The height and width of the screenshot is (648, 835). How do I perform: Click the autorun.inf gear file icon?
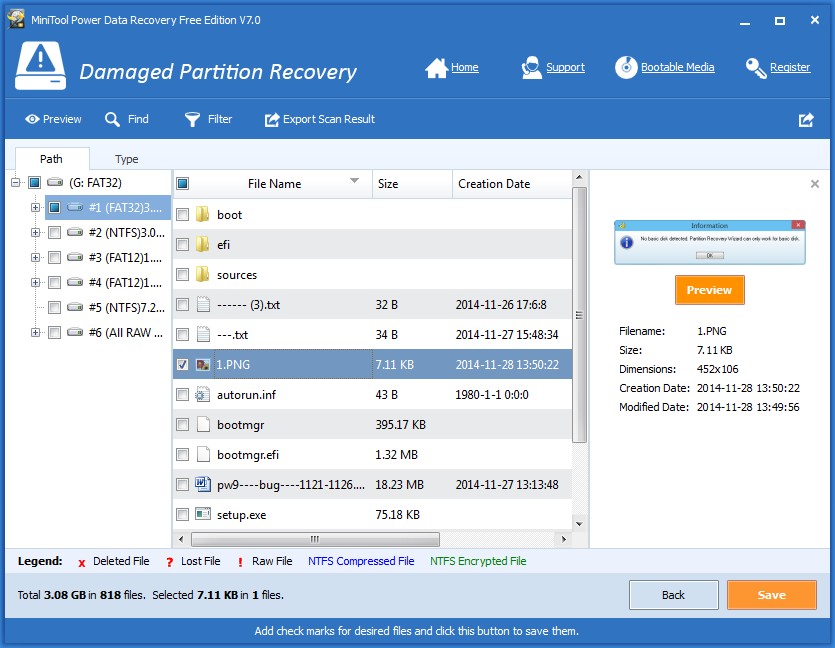(x=202, y=395)
